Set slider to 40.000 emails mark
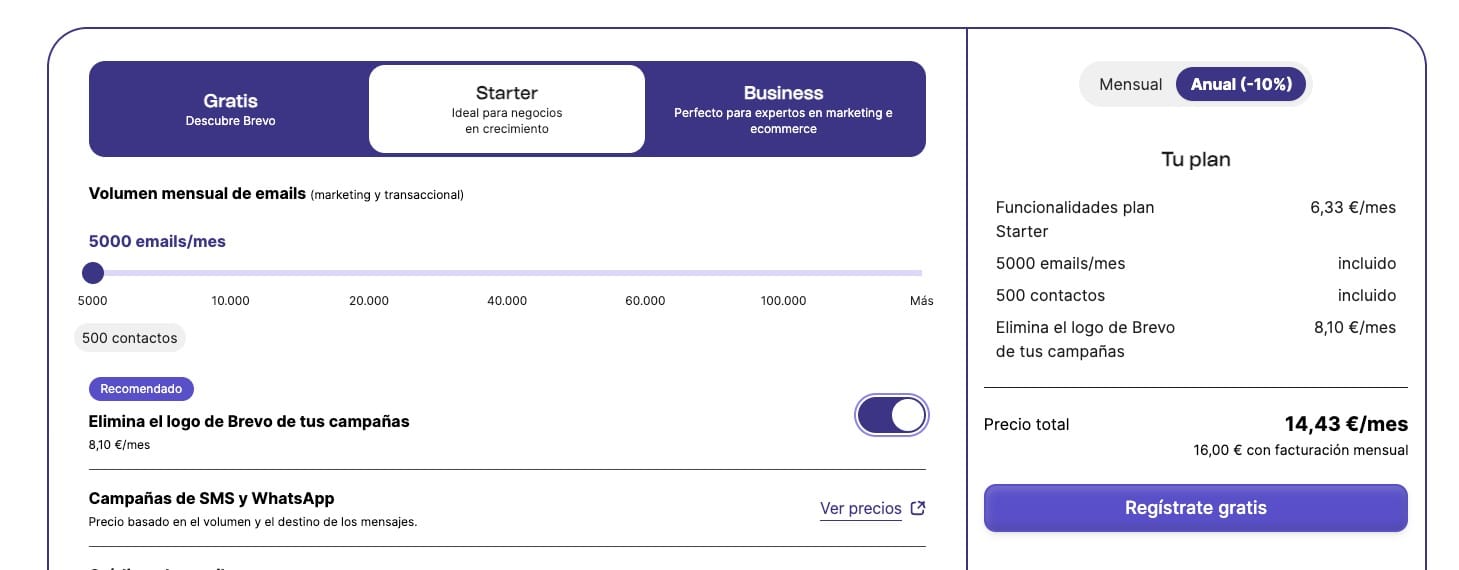 (507, 273)
